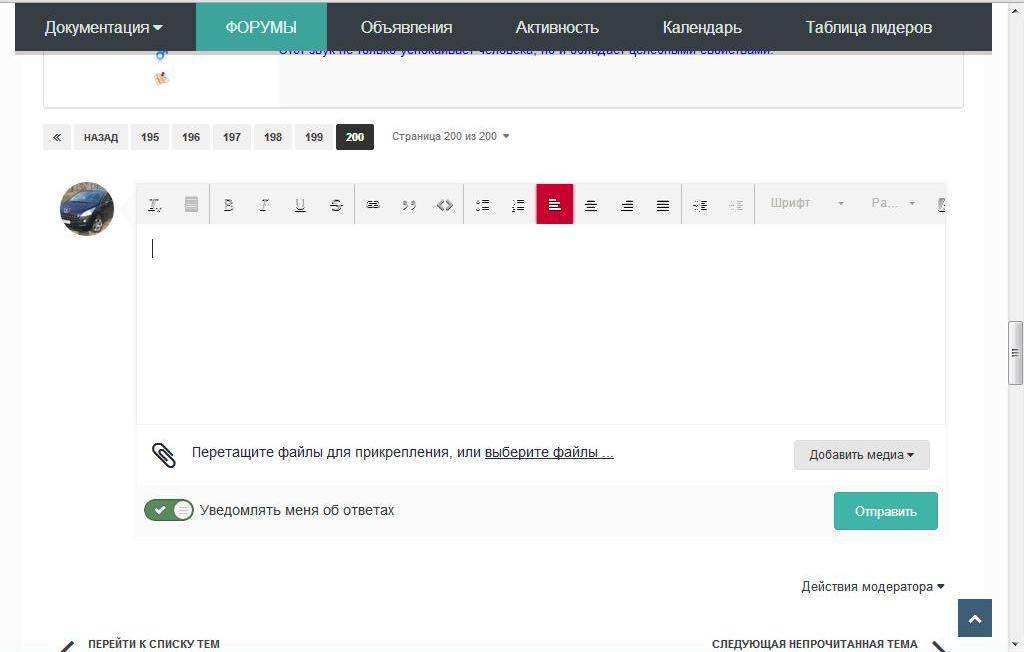Center-align the text

click(x=591, y=205)
